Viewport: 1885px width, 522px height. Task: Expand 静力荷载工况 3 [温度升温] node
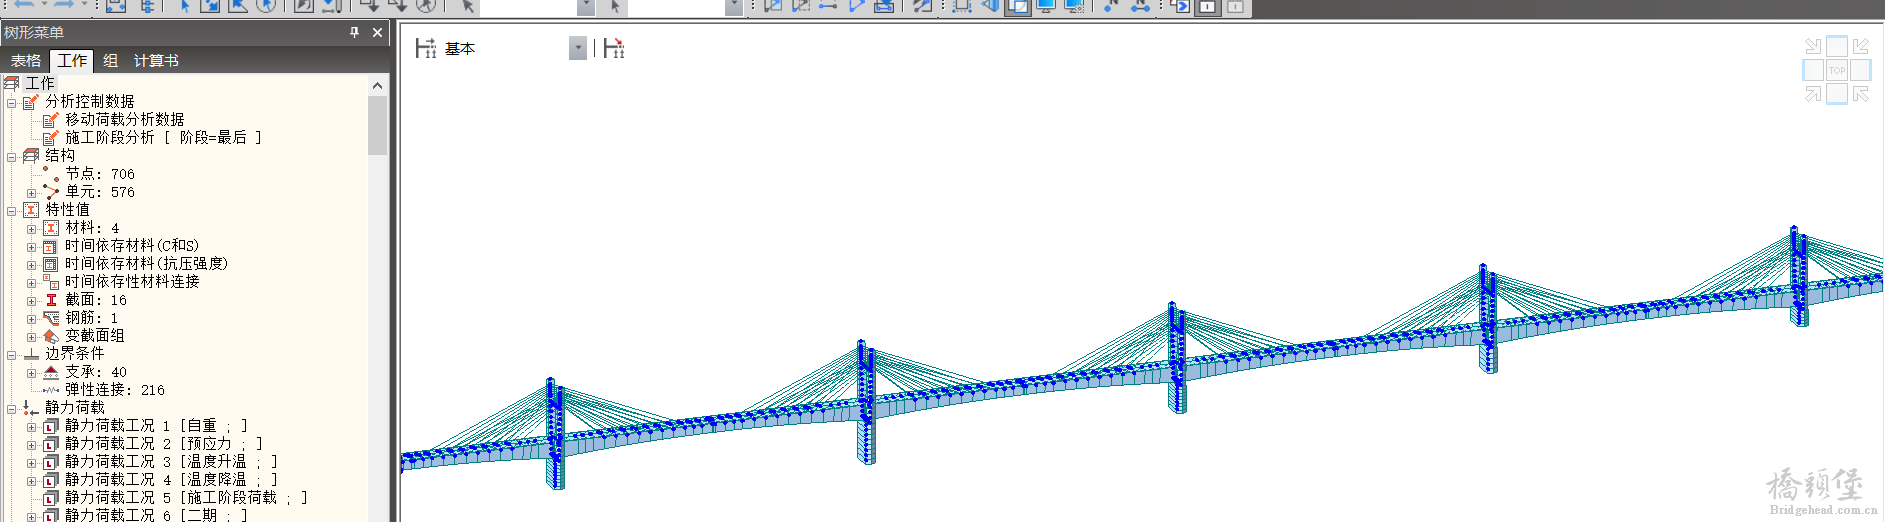32,462
